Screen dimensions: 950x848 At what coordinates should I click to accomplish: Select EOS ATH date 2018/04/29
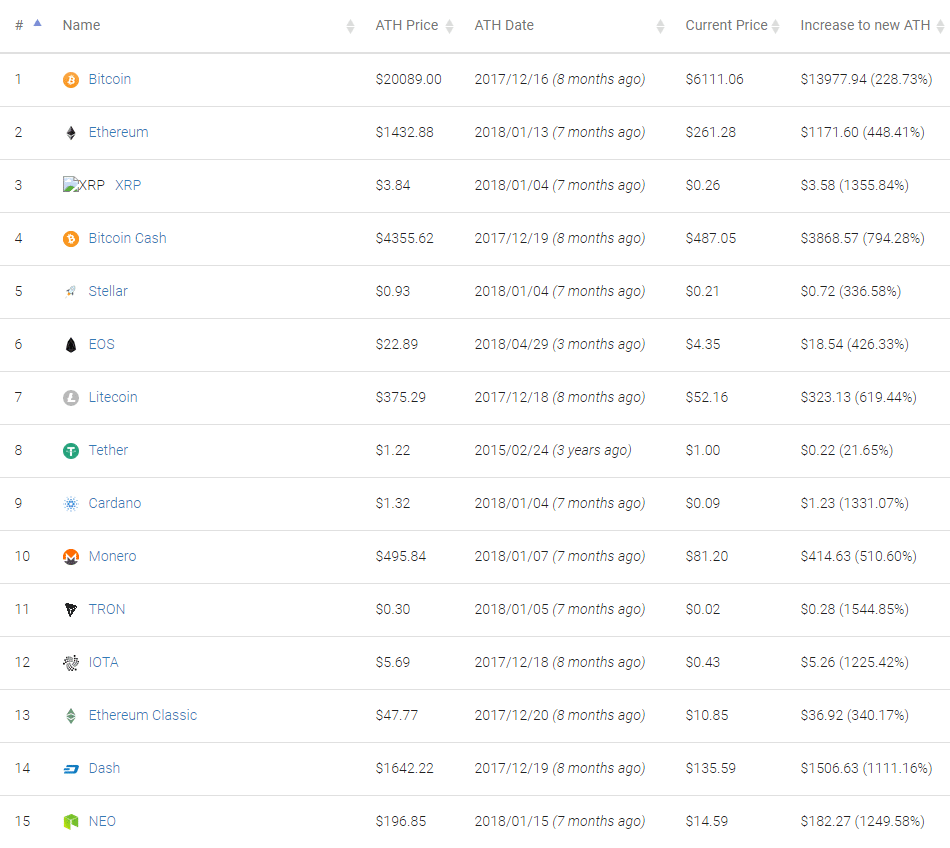[511, 344]
